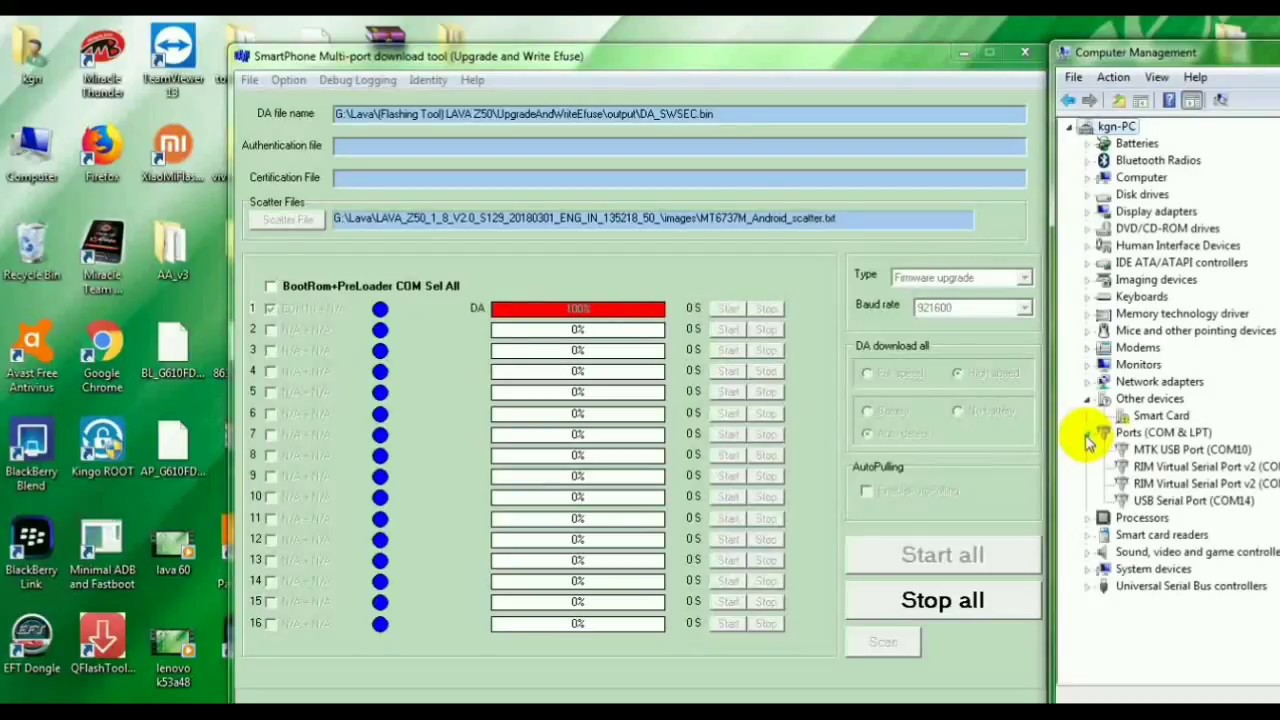Viewport: 1280px width, 720px height.
Task: Open Option menu in download tool
Action: coord(288,80)
